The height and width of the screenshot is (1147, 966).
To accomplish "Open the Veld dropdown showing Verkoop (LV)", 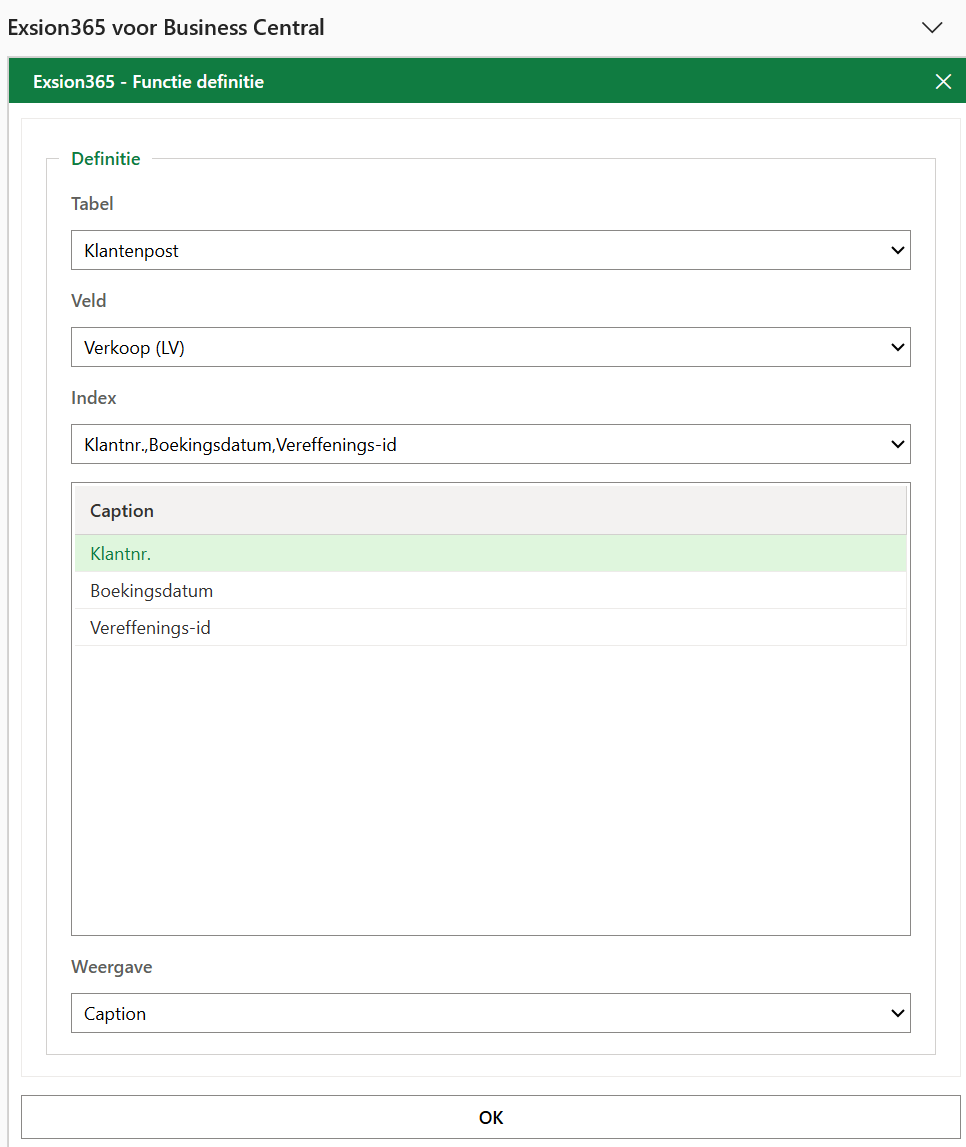I will (491, 347).
